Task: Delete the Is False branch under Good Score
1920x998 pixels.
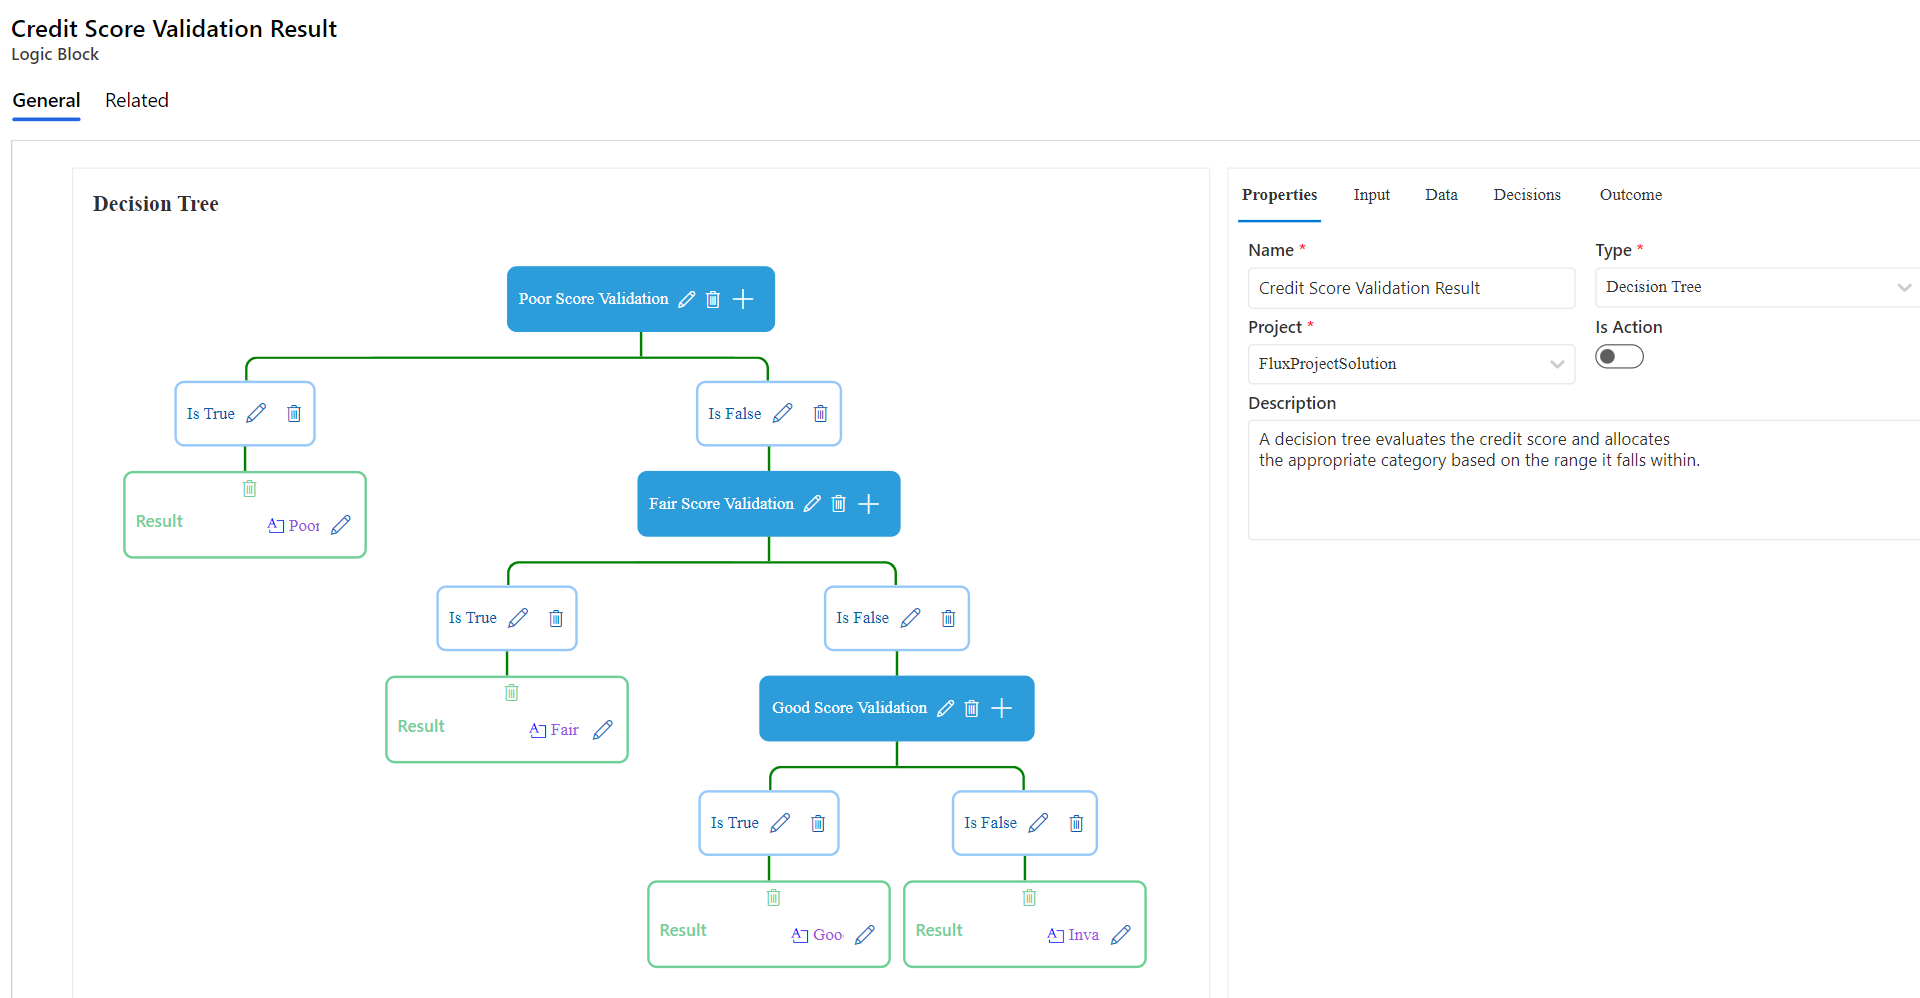Action: (1076, 823)
